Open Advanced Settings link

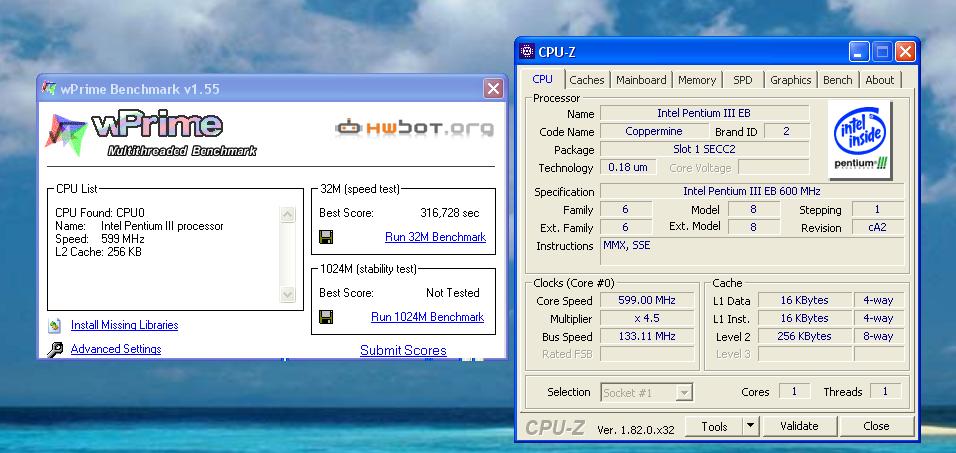[116, 349]
